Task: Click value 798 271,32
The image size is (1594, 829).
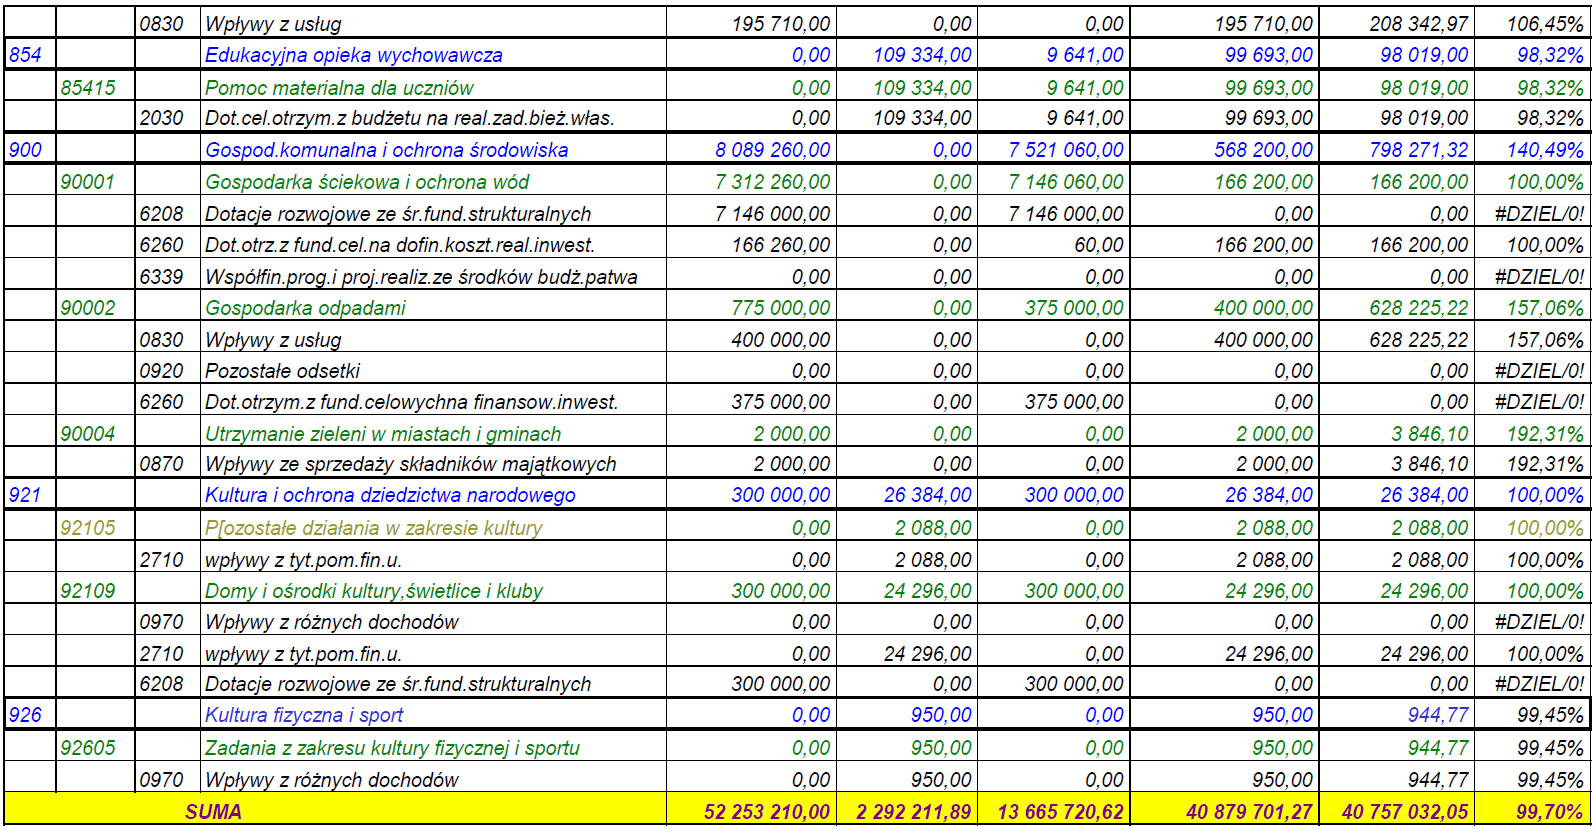Action: 1419,150
